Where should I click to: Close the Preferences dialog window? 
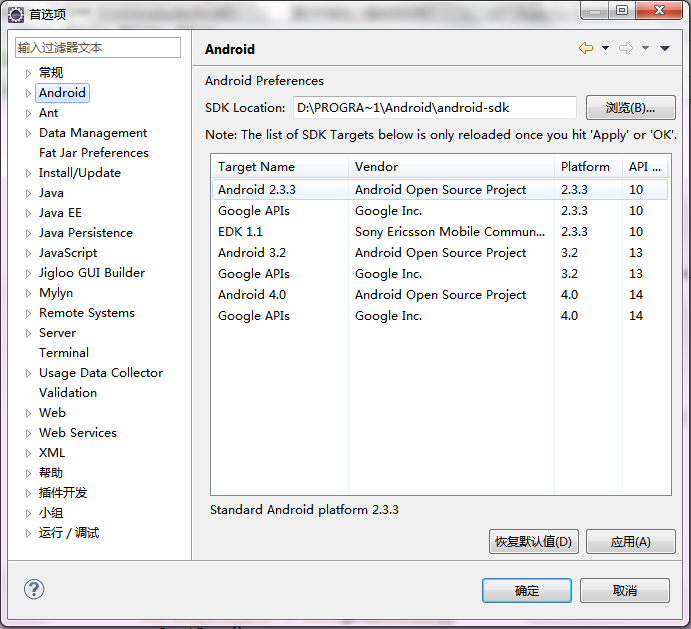coord(659,11)
